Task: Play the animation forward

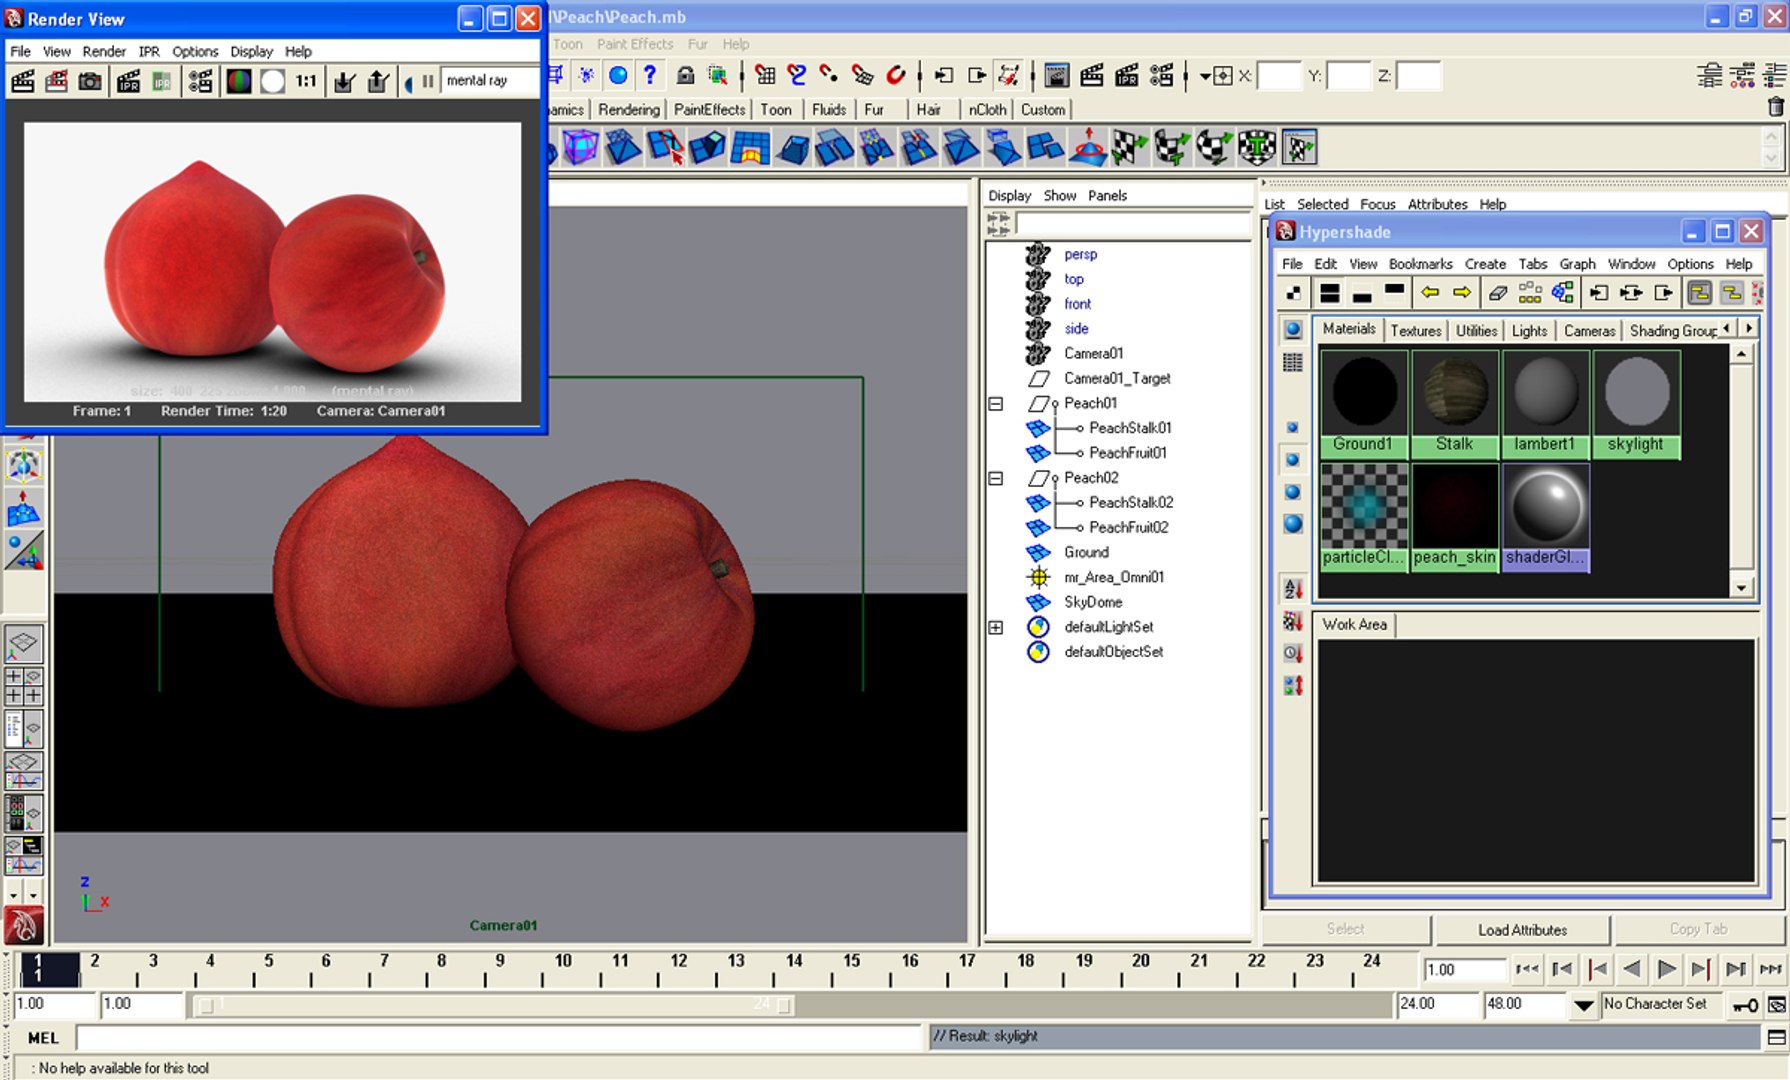Action: coord(1667,969)
